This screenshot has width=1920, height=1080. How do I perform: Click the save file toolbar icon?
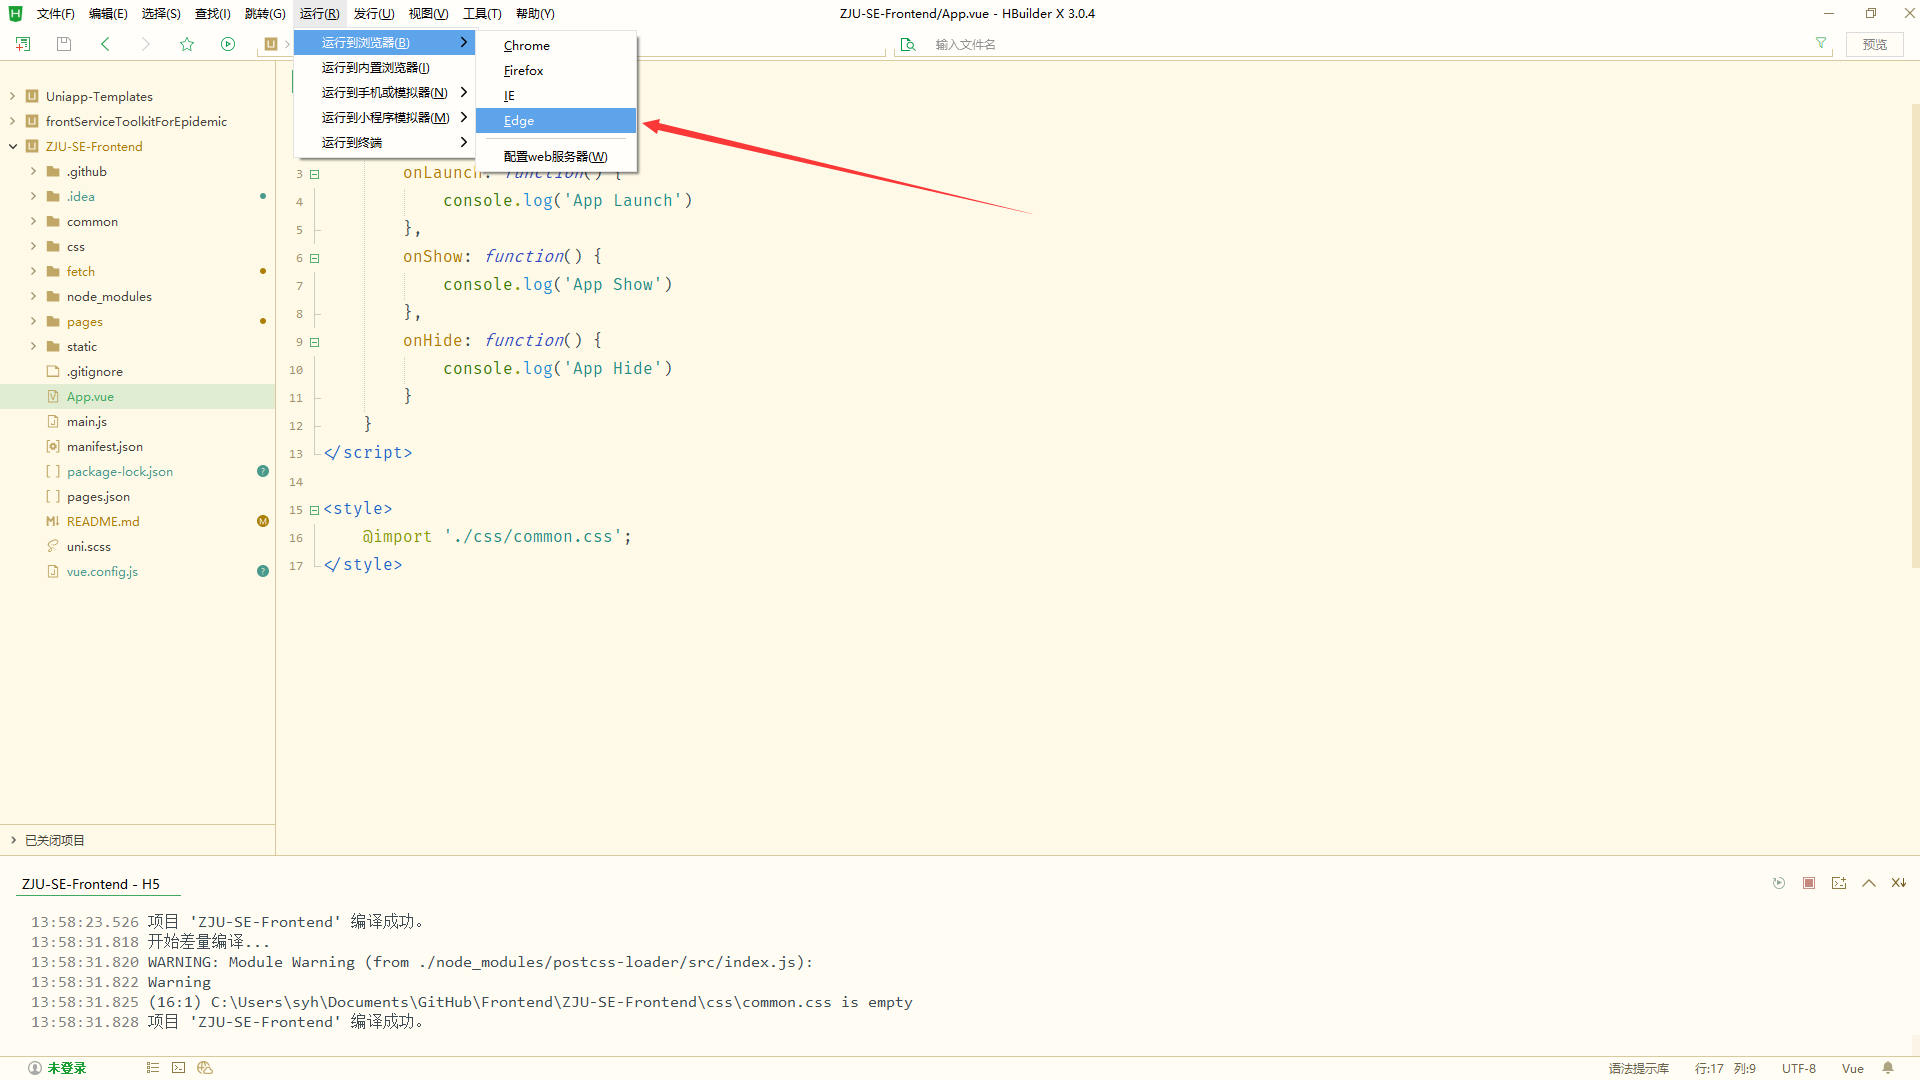(64, 44)
